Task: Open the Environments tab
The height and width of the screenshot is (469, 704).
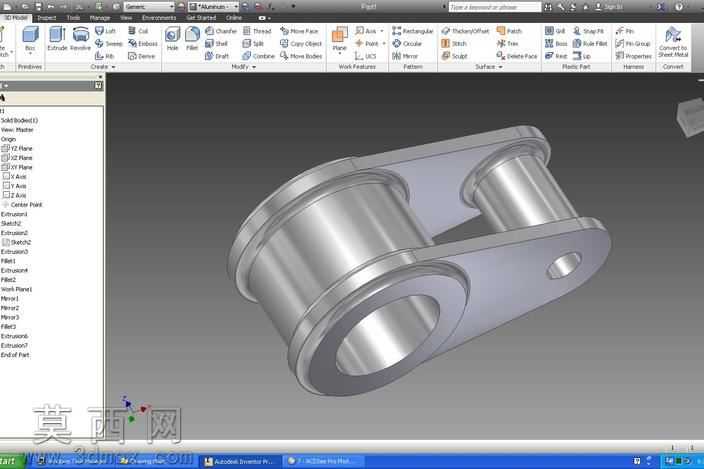Action: pyautogui.click(x=159, y=18)
